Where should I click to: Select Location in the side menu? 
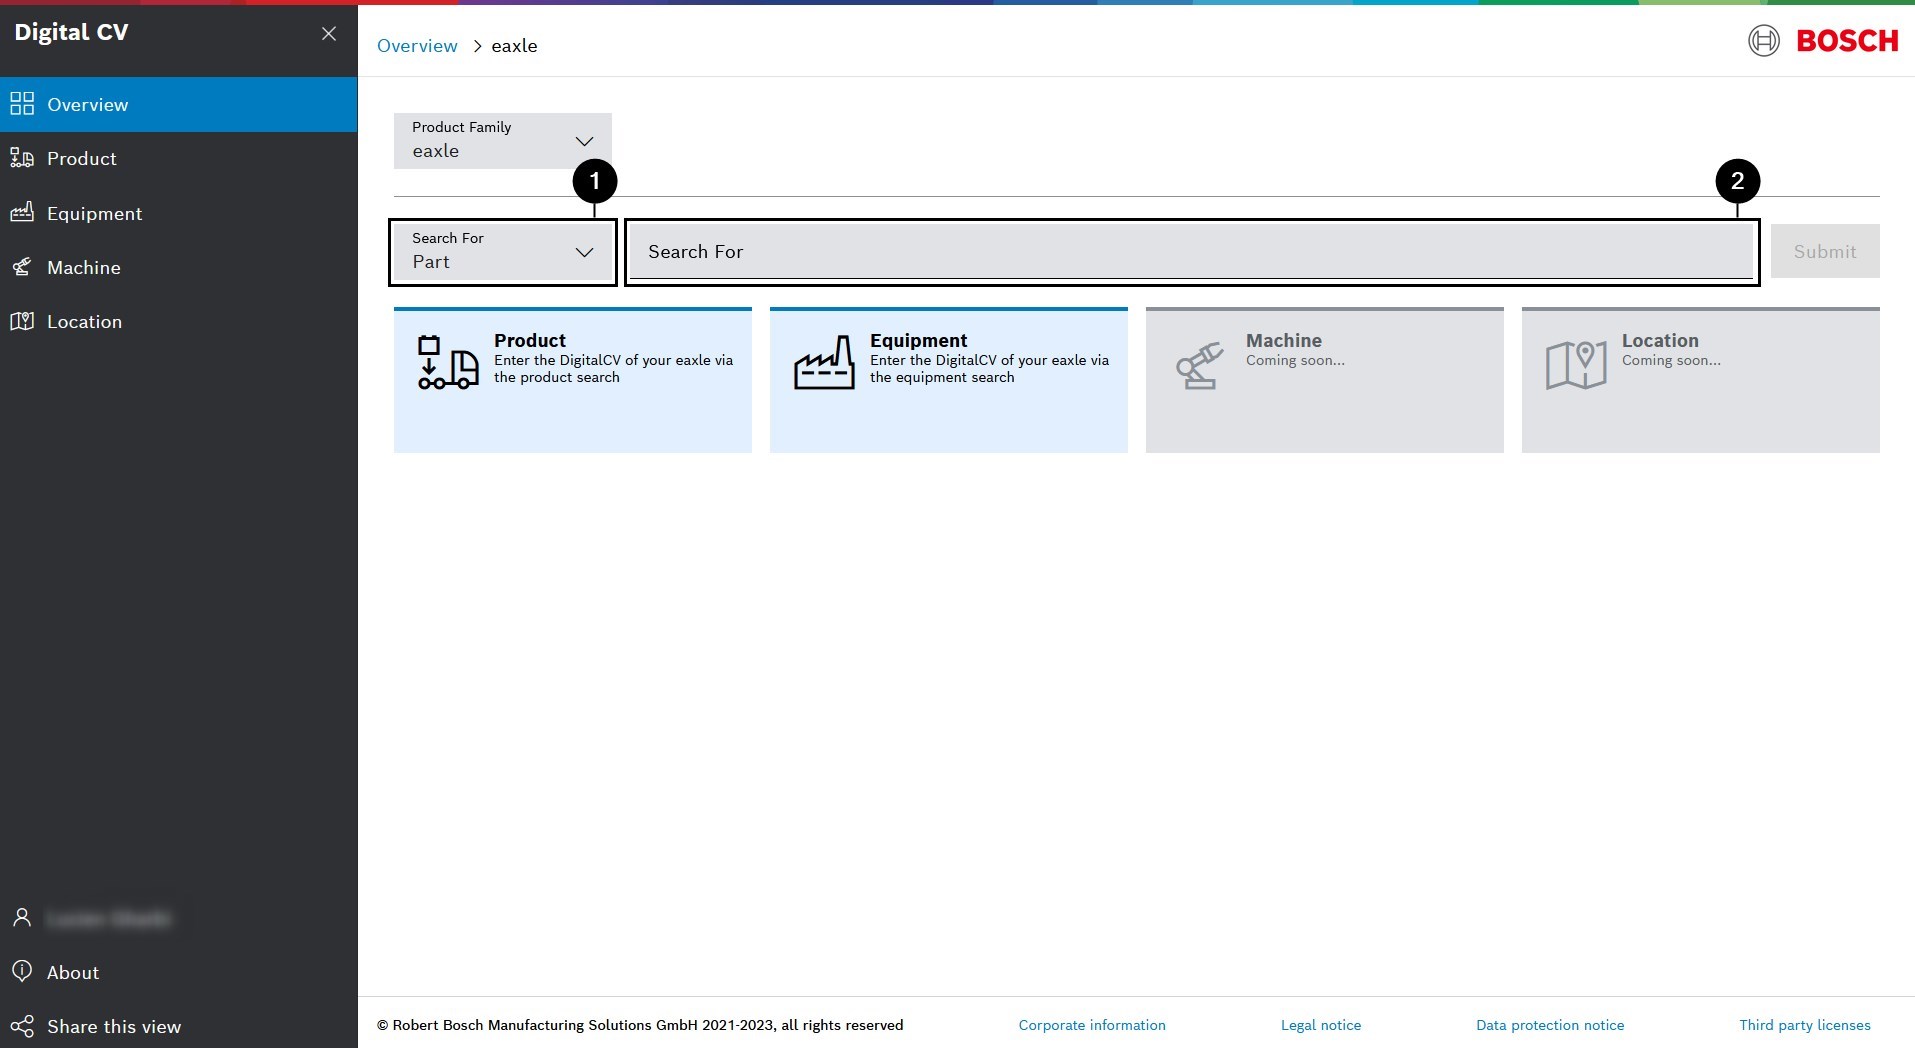178,321
